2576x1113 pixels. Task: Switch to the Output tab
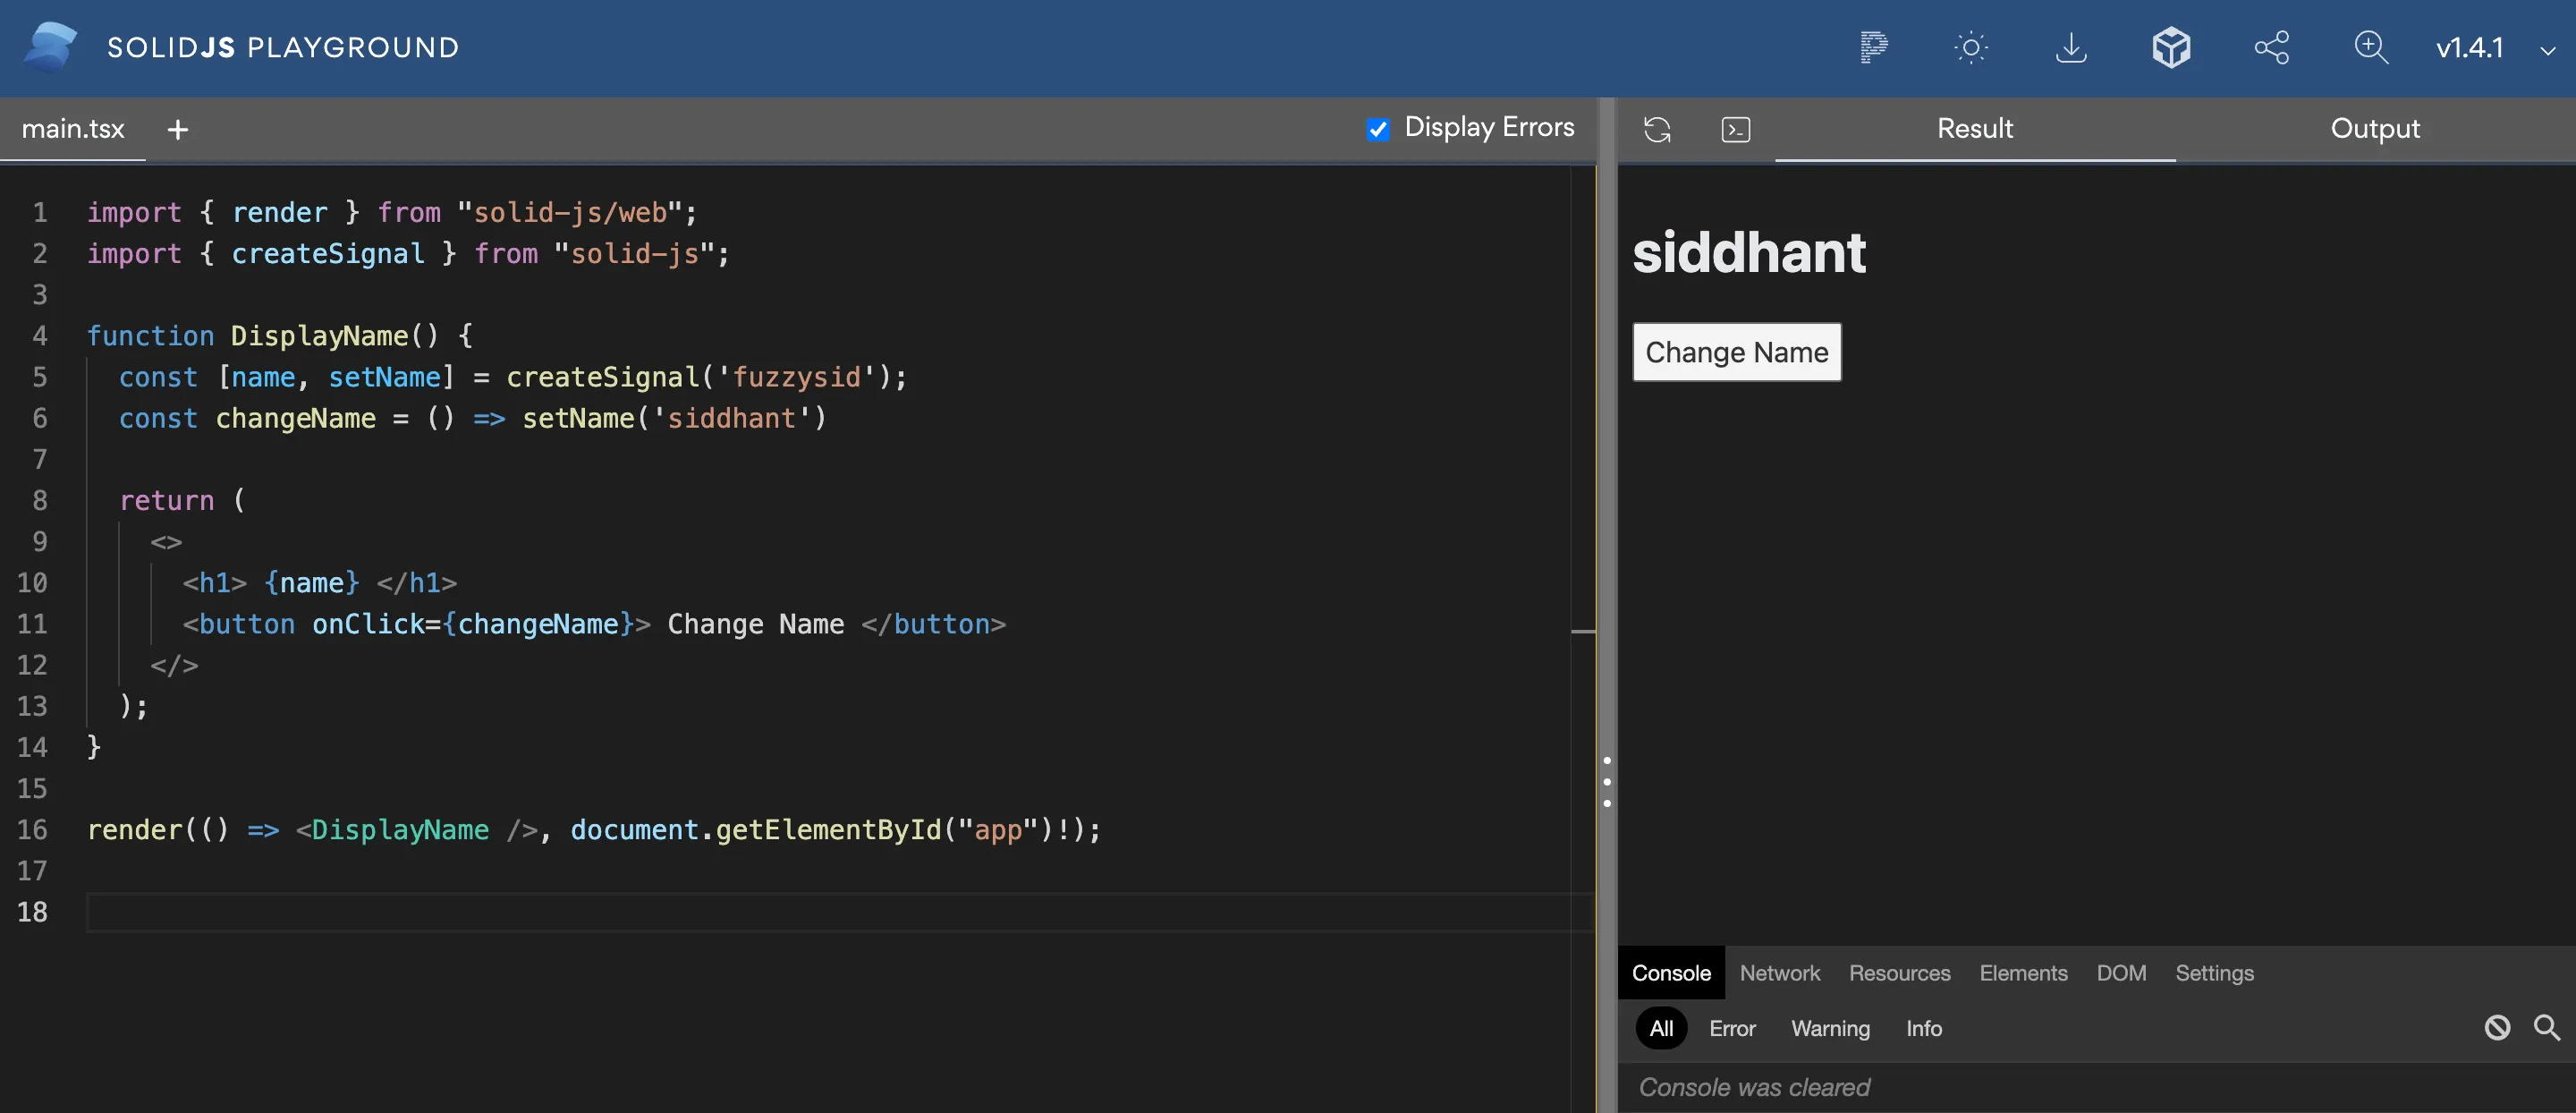2374,129
